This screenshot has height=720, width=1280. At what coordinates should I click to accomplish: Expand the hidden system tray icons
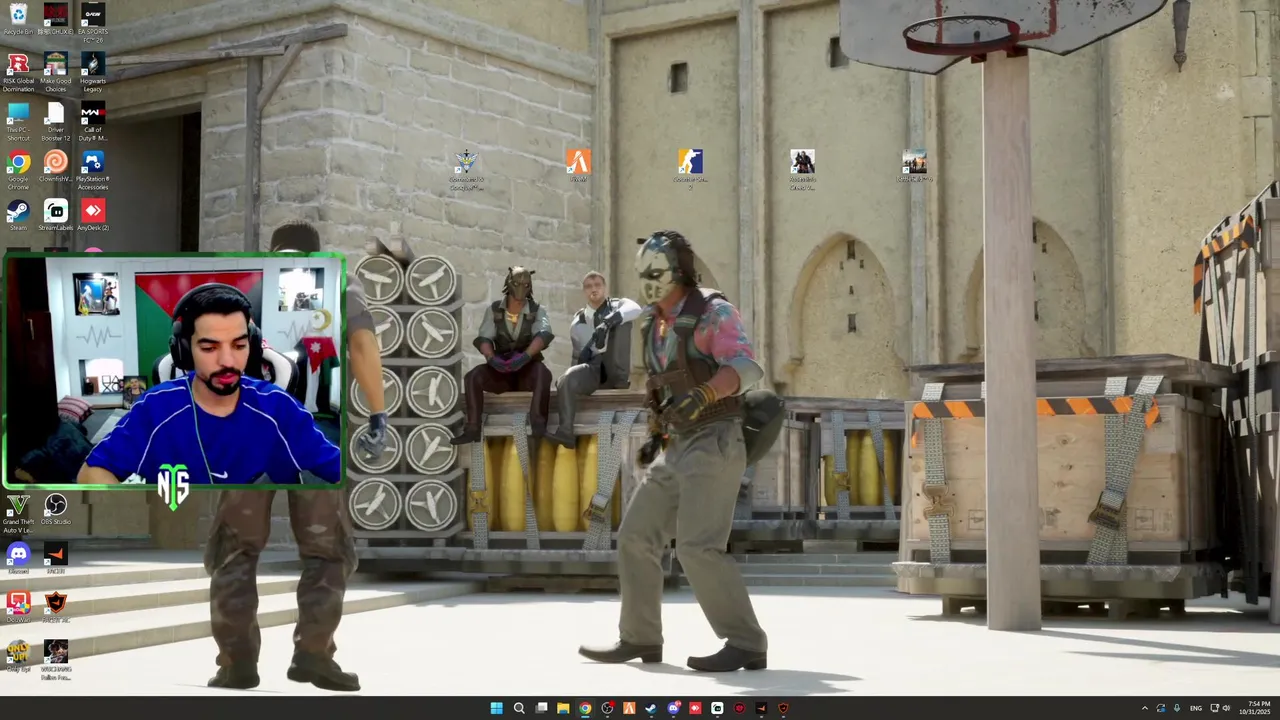point(1145,708)
